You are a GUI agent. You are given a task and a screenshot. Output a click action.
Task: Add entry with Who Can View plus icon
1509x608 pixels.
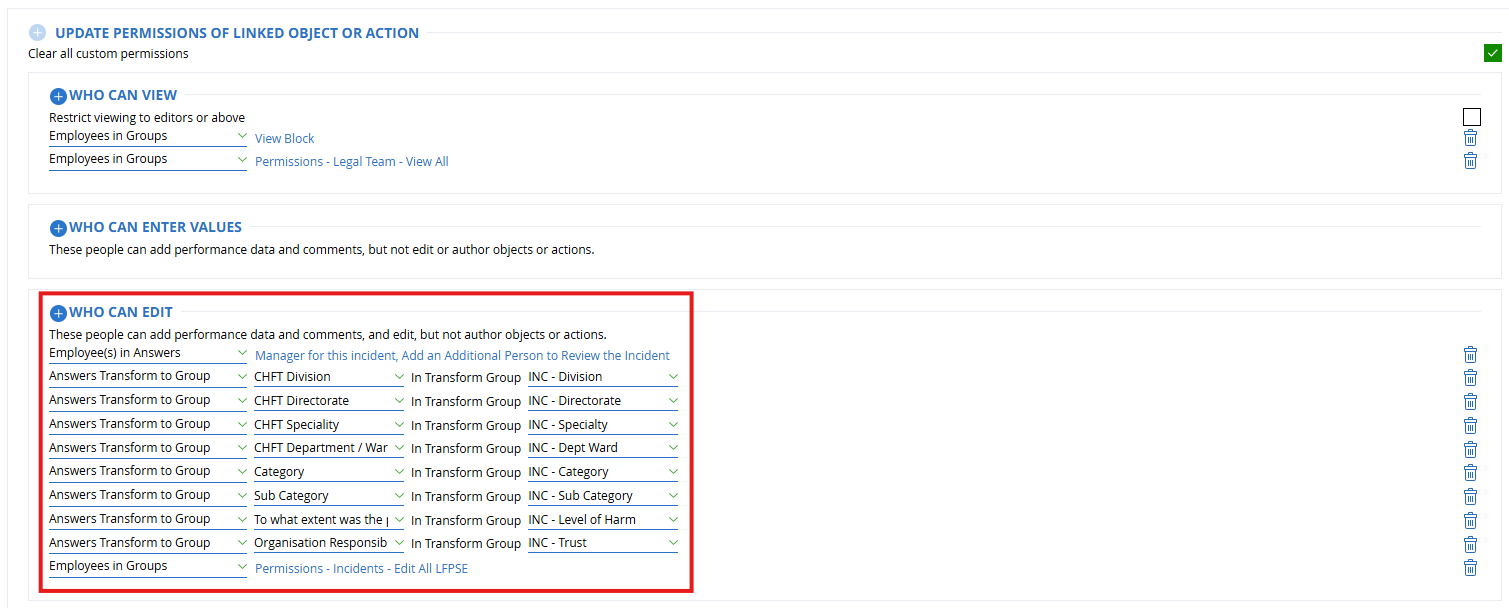point(58,96)
